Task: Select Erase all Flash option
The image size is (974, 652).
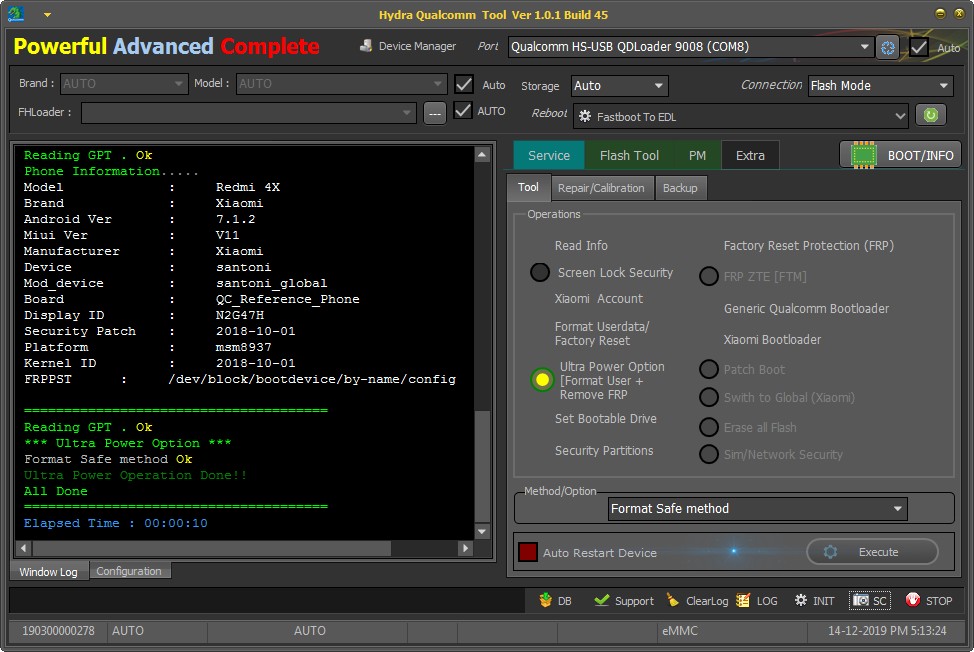Action: click(x=709, y=427)
